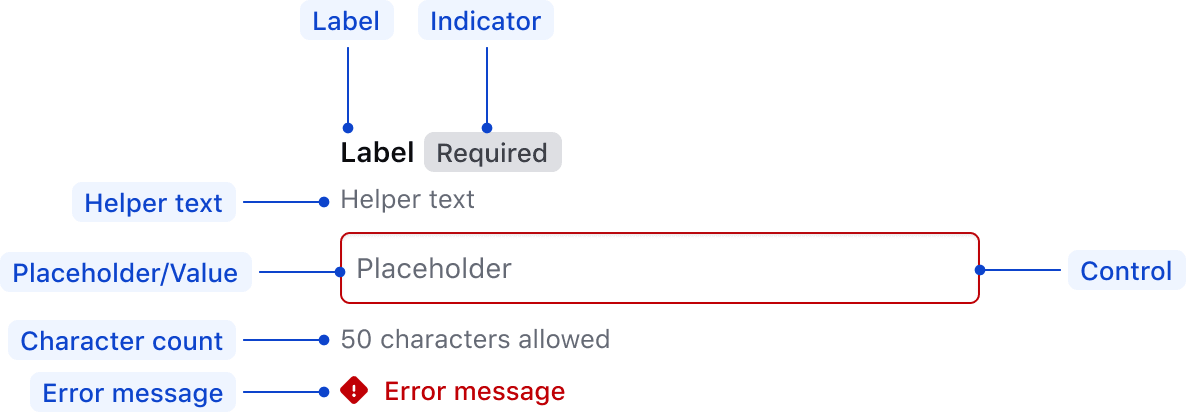
Task: Click the blue Helper text annotation tag
Action: tap(153, 203)
